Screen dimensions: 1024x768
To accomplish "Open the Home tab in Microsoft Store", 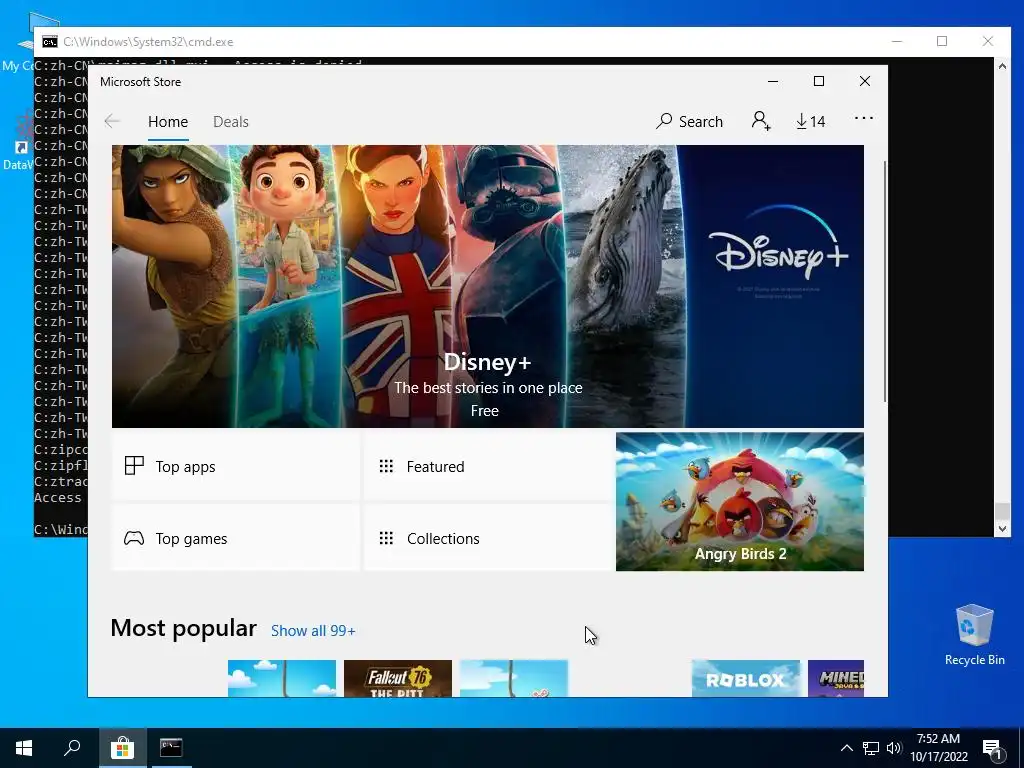I will pyautogui.click(x=168, y=121).
